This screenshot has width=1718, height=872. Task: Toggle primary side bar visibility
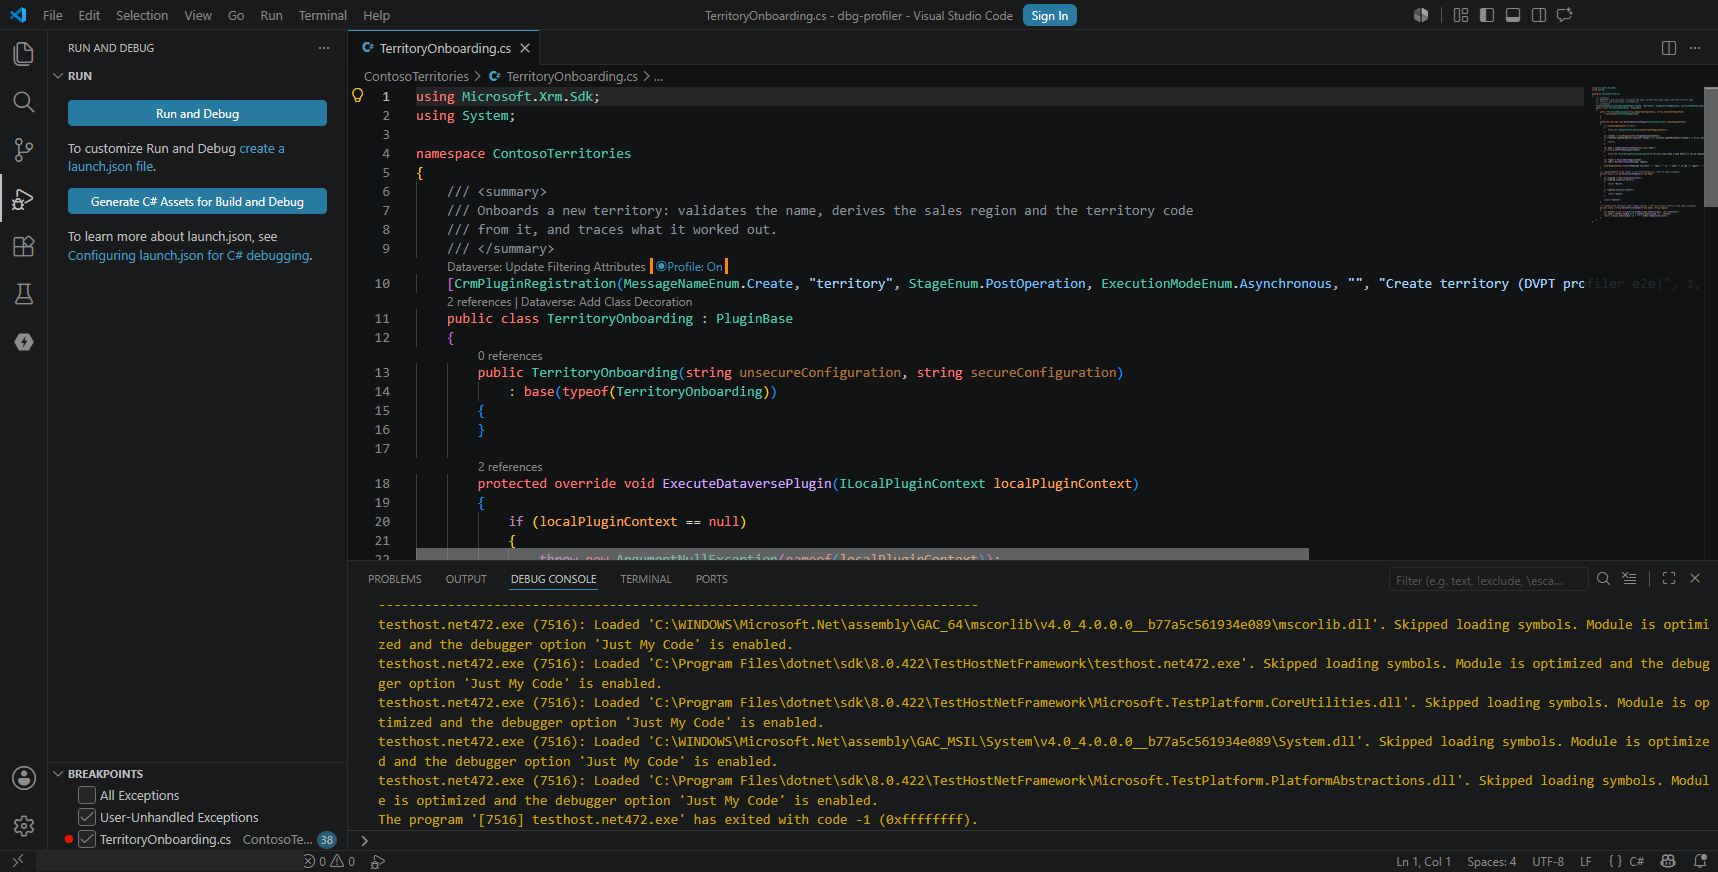pos(1487,15)
